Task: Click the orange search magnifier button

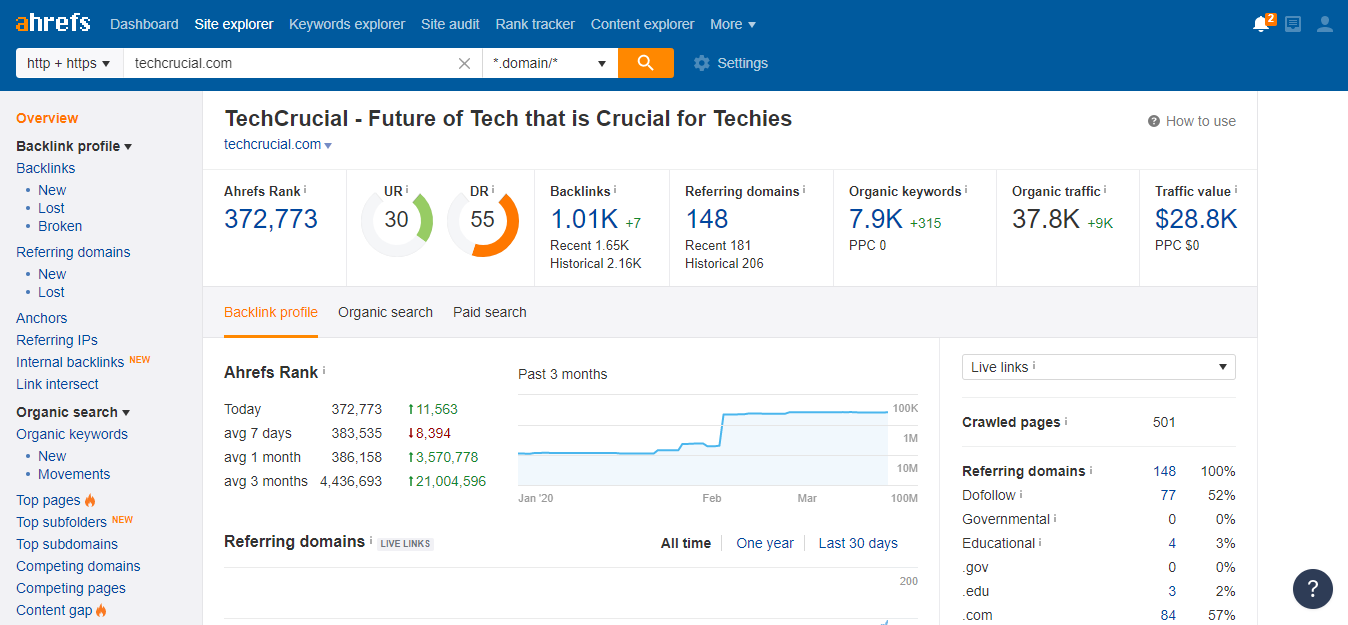Action: point(645,63)
